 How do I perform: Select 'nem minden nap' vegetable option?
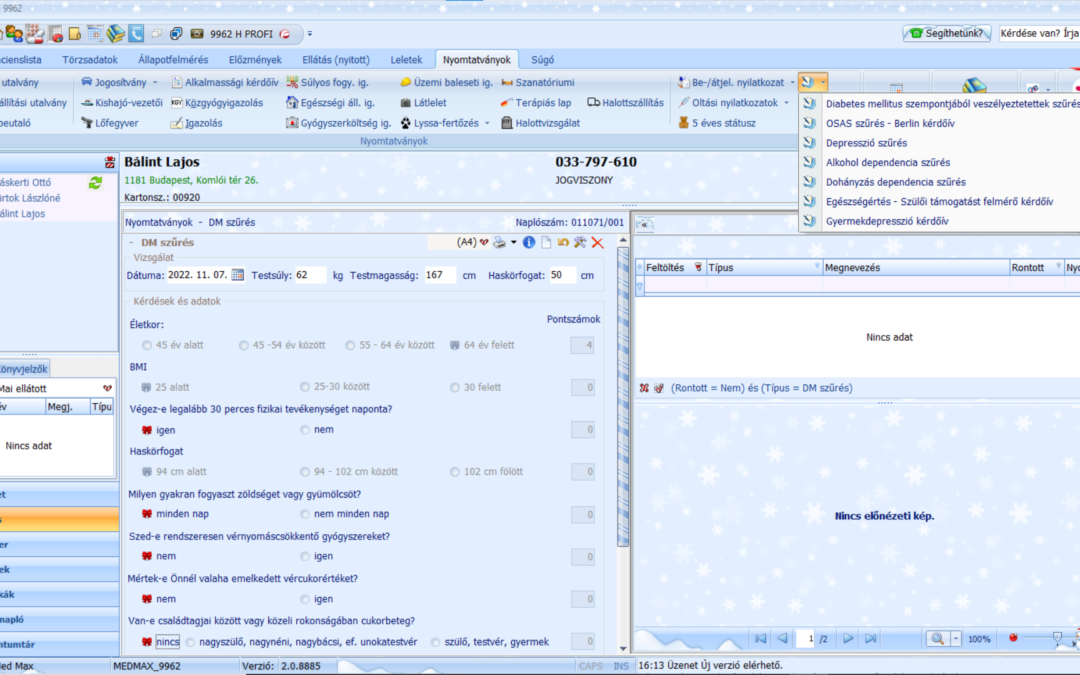(x=306, y=514)
